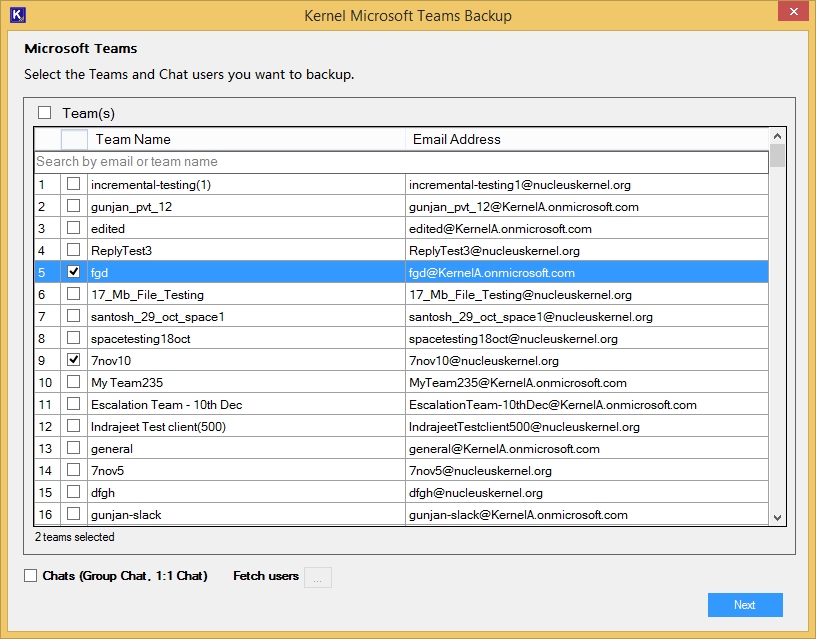The image size is (816, 639).
Task: Uncheck the 7nov10 team checkbox
Action: (x=72, y=360)
